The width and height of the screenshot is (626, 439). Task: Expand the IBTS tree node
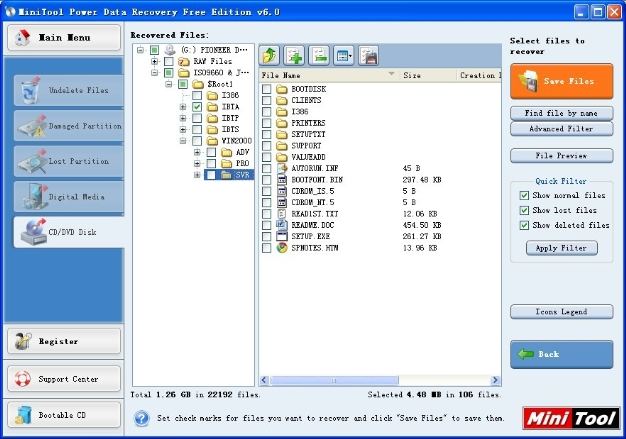183,129
